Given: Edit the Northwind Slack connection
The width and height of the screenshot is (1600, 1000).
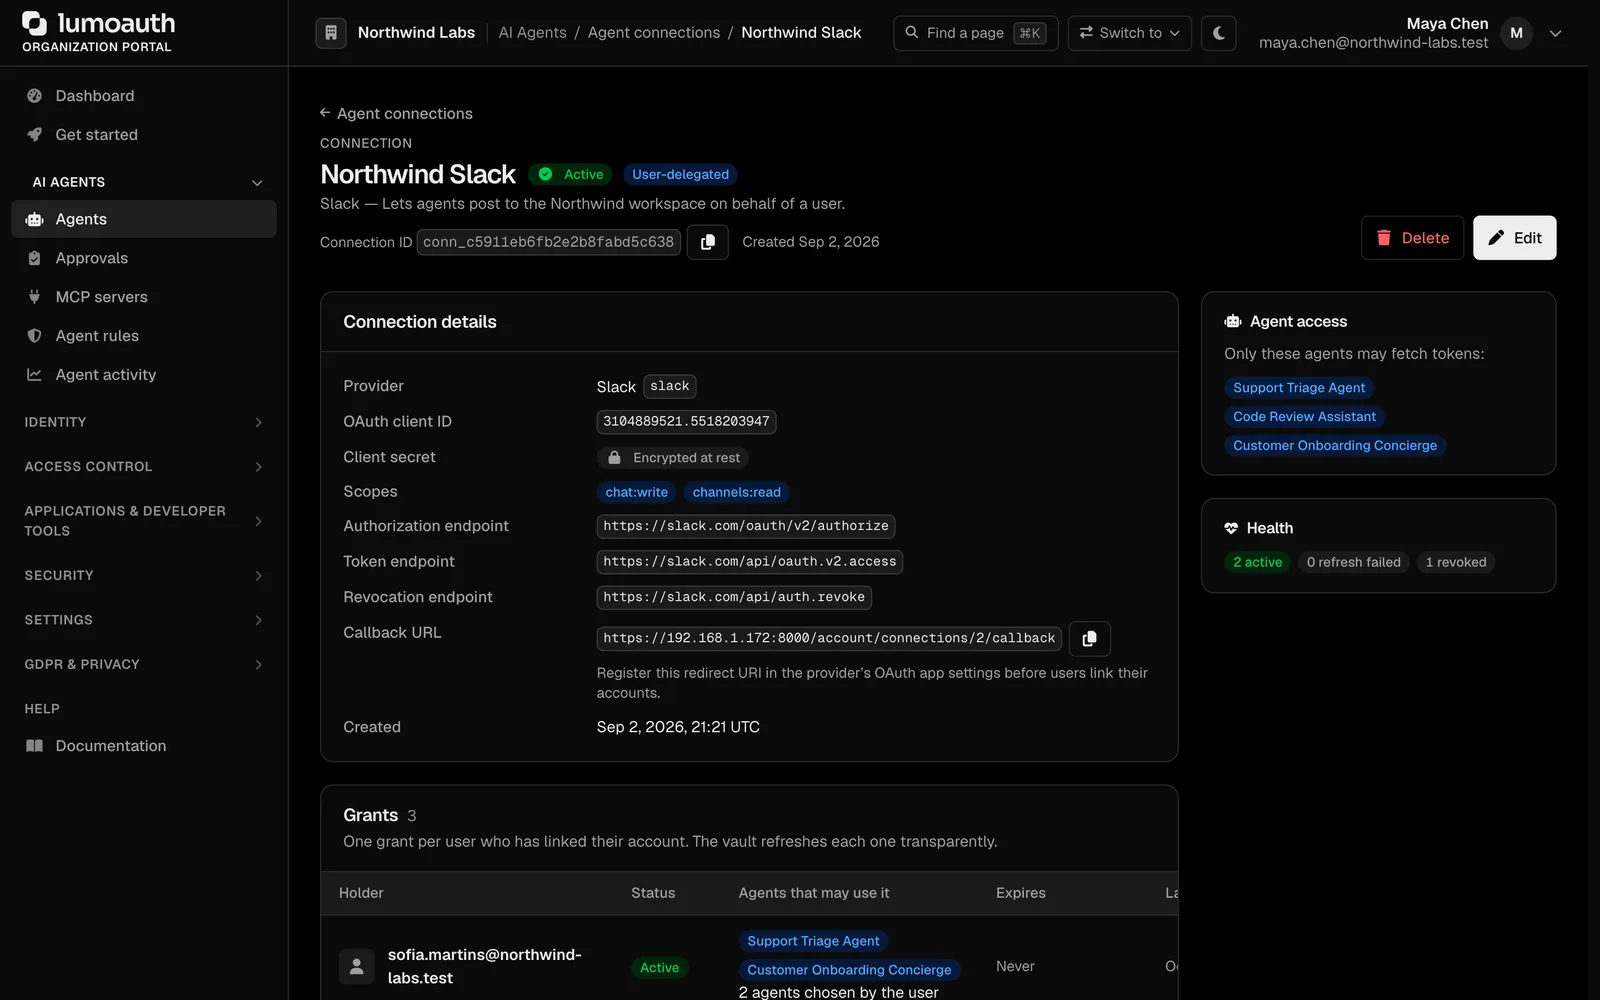Looking at the screenshot, I should click(x=1514, y=238).
